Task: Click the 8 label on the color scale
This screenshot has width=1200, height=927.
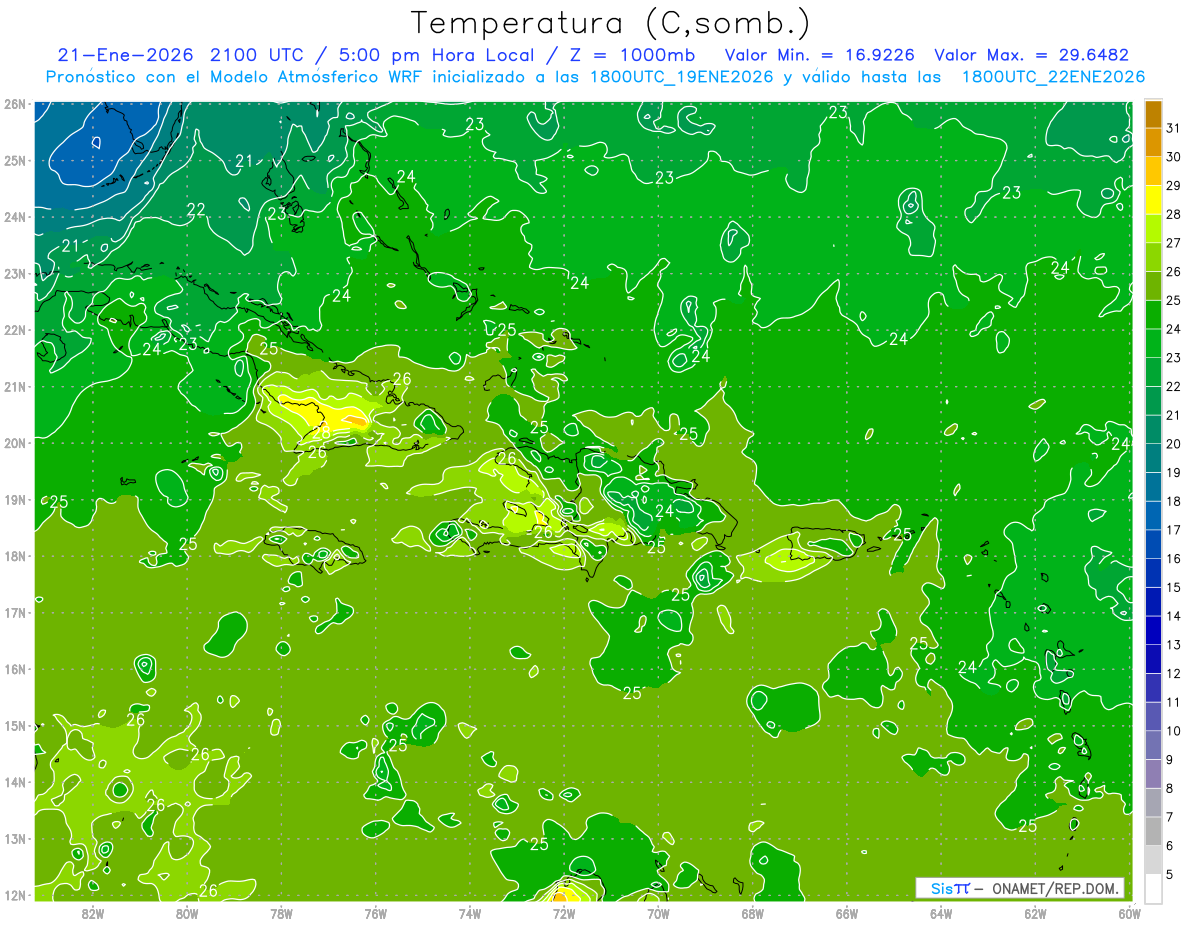Action: (1170, 789)
